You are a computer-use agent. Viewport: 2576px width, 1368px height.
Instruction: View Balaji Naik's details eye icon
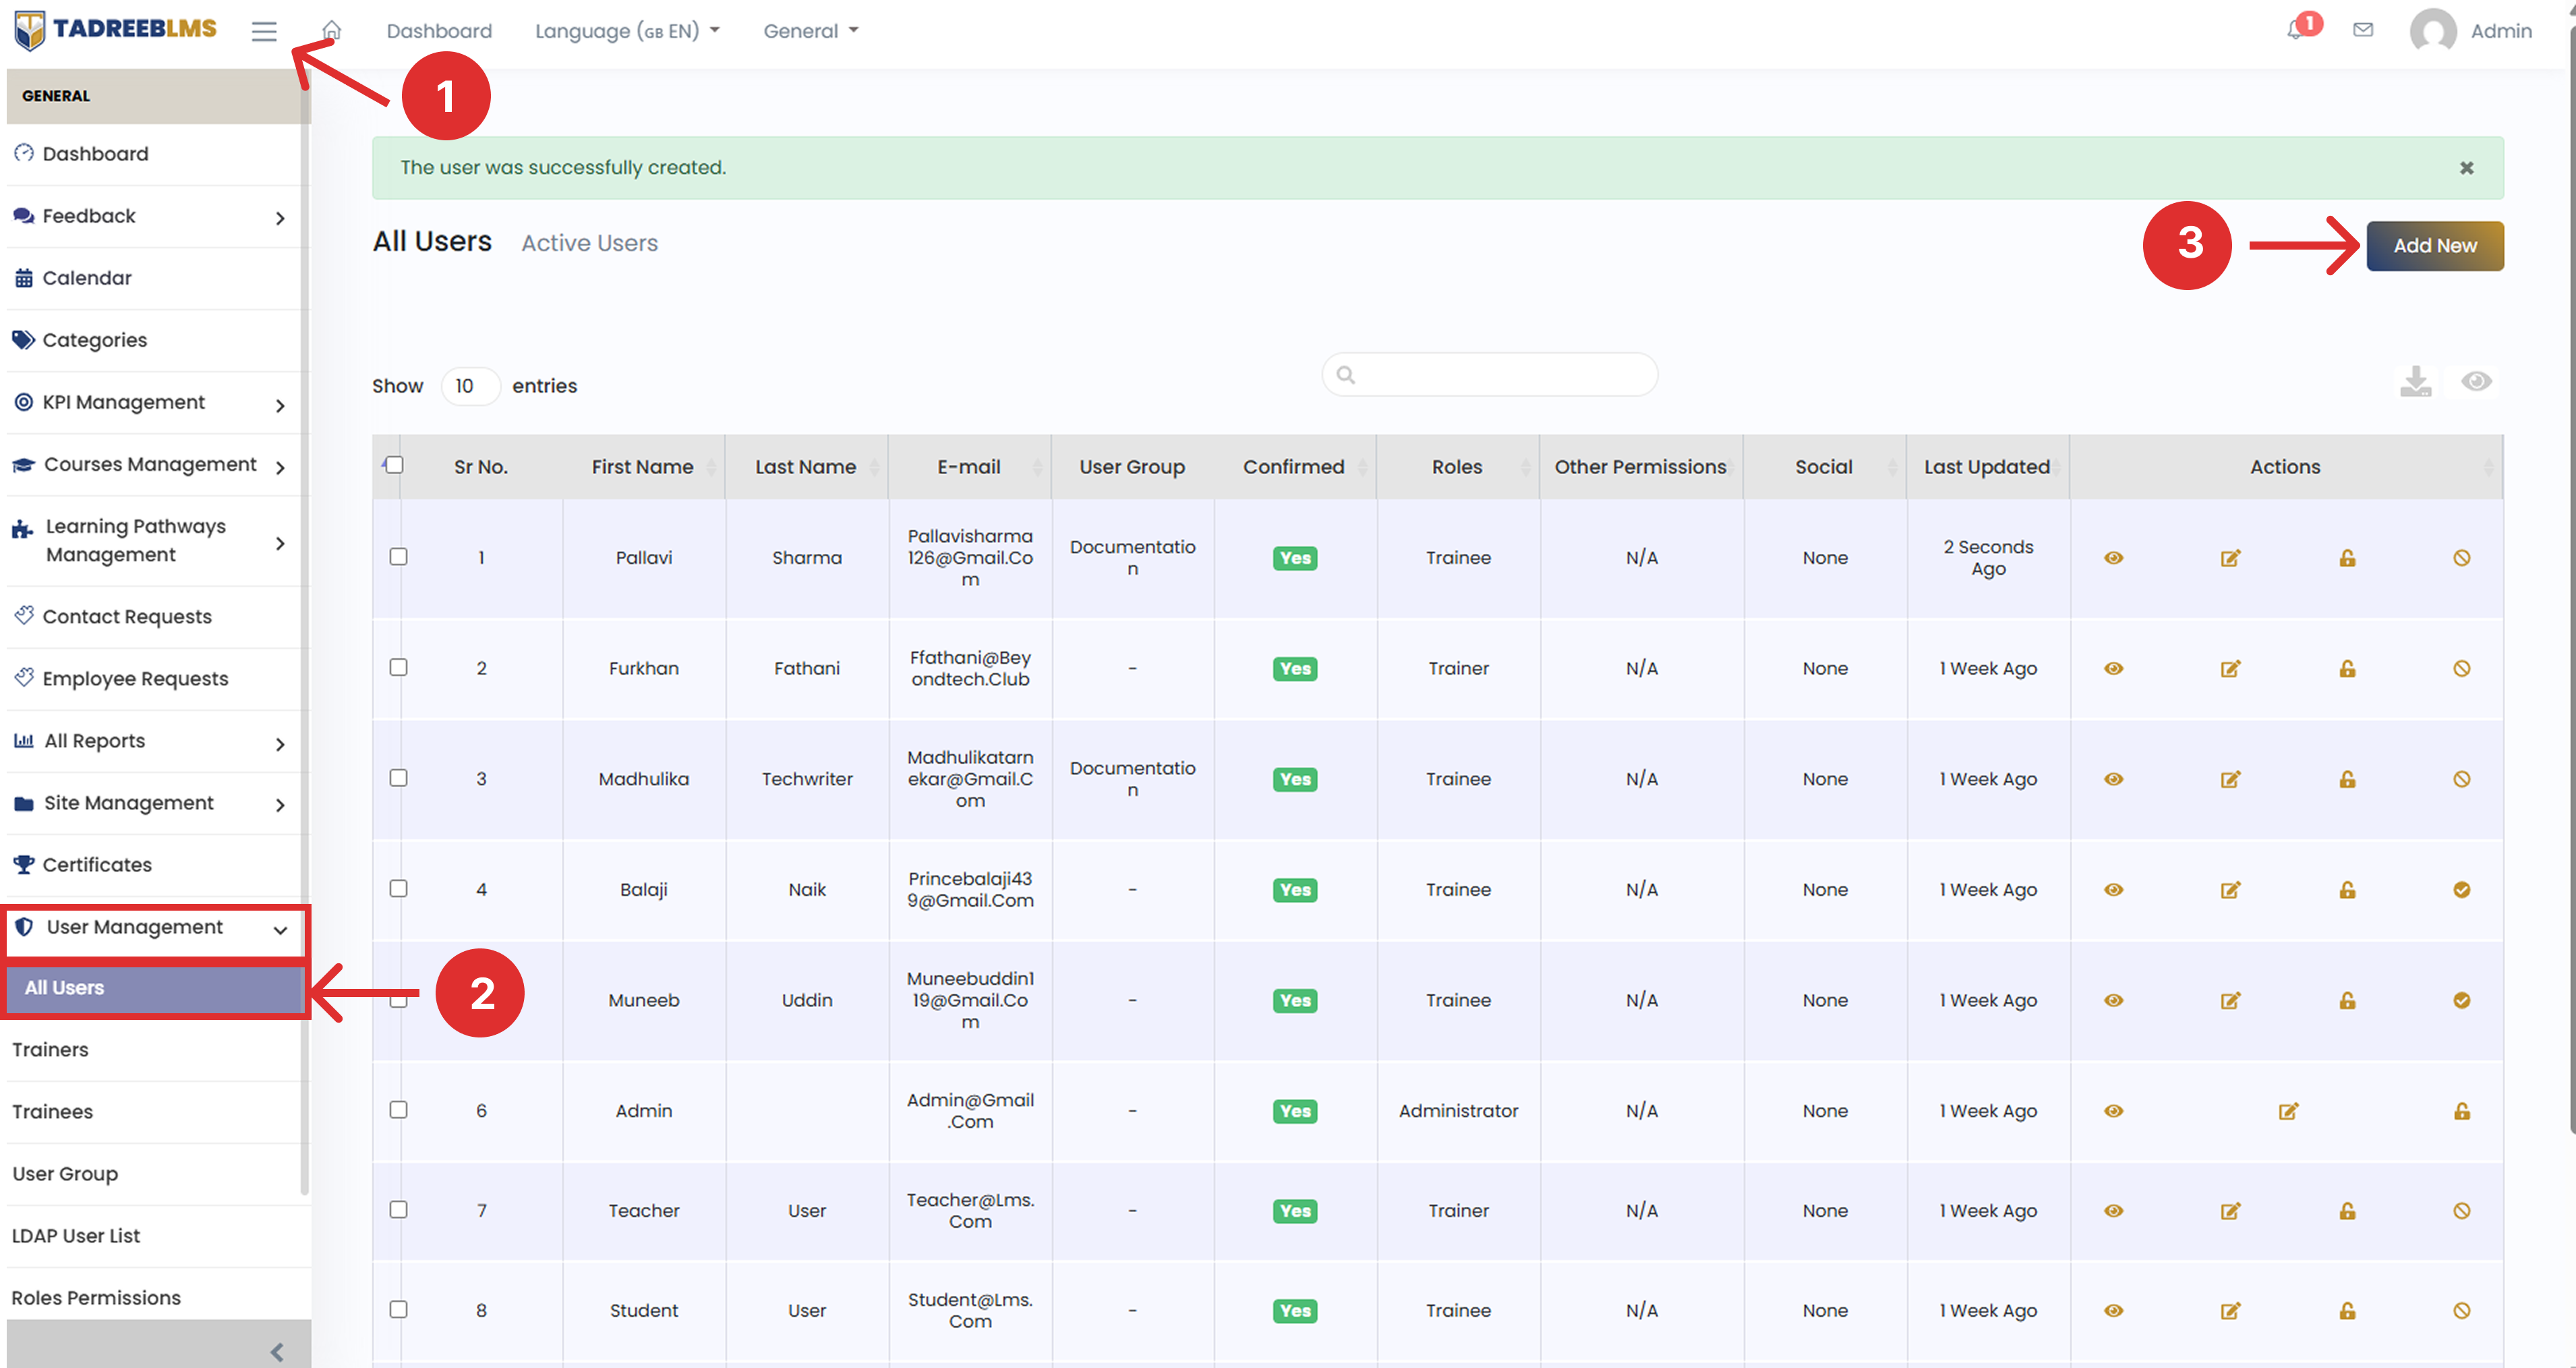pyautogui.click(x=2114, y=890)
